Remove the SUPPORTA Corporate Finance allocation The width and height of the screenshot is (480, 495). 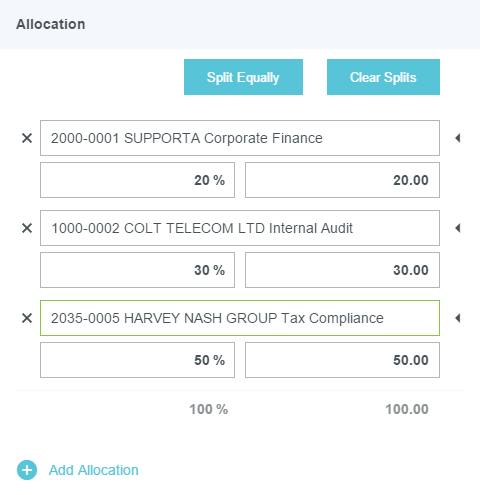coord(27,138)
